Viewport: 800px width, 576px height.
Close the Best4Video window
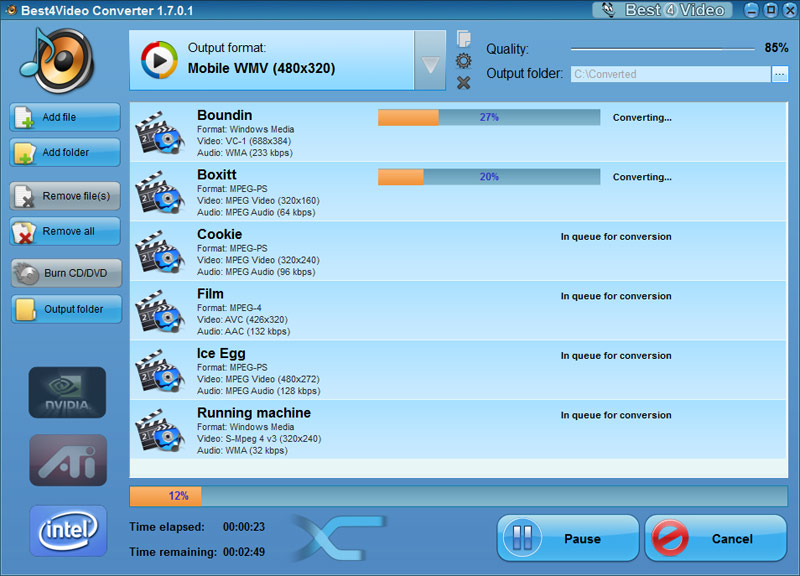point(789,10)
